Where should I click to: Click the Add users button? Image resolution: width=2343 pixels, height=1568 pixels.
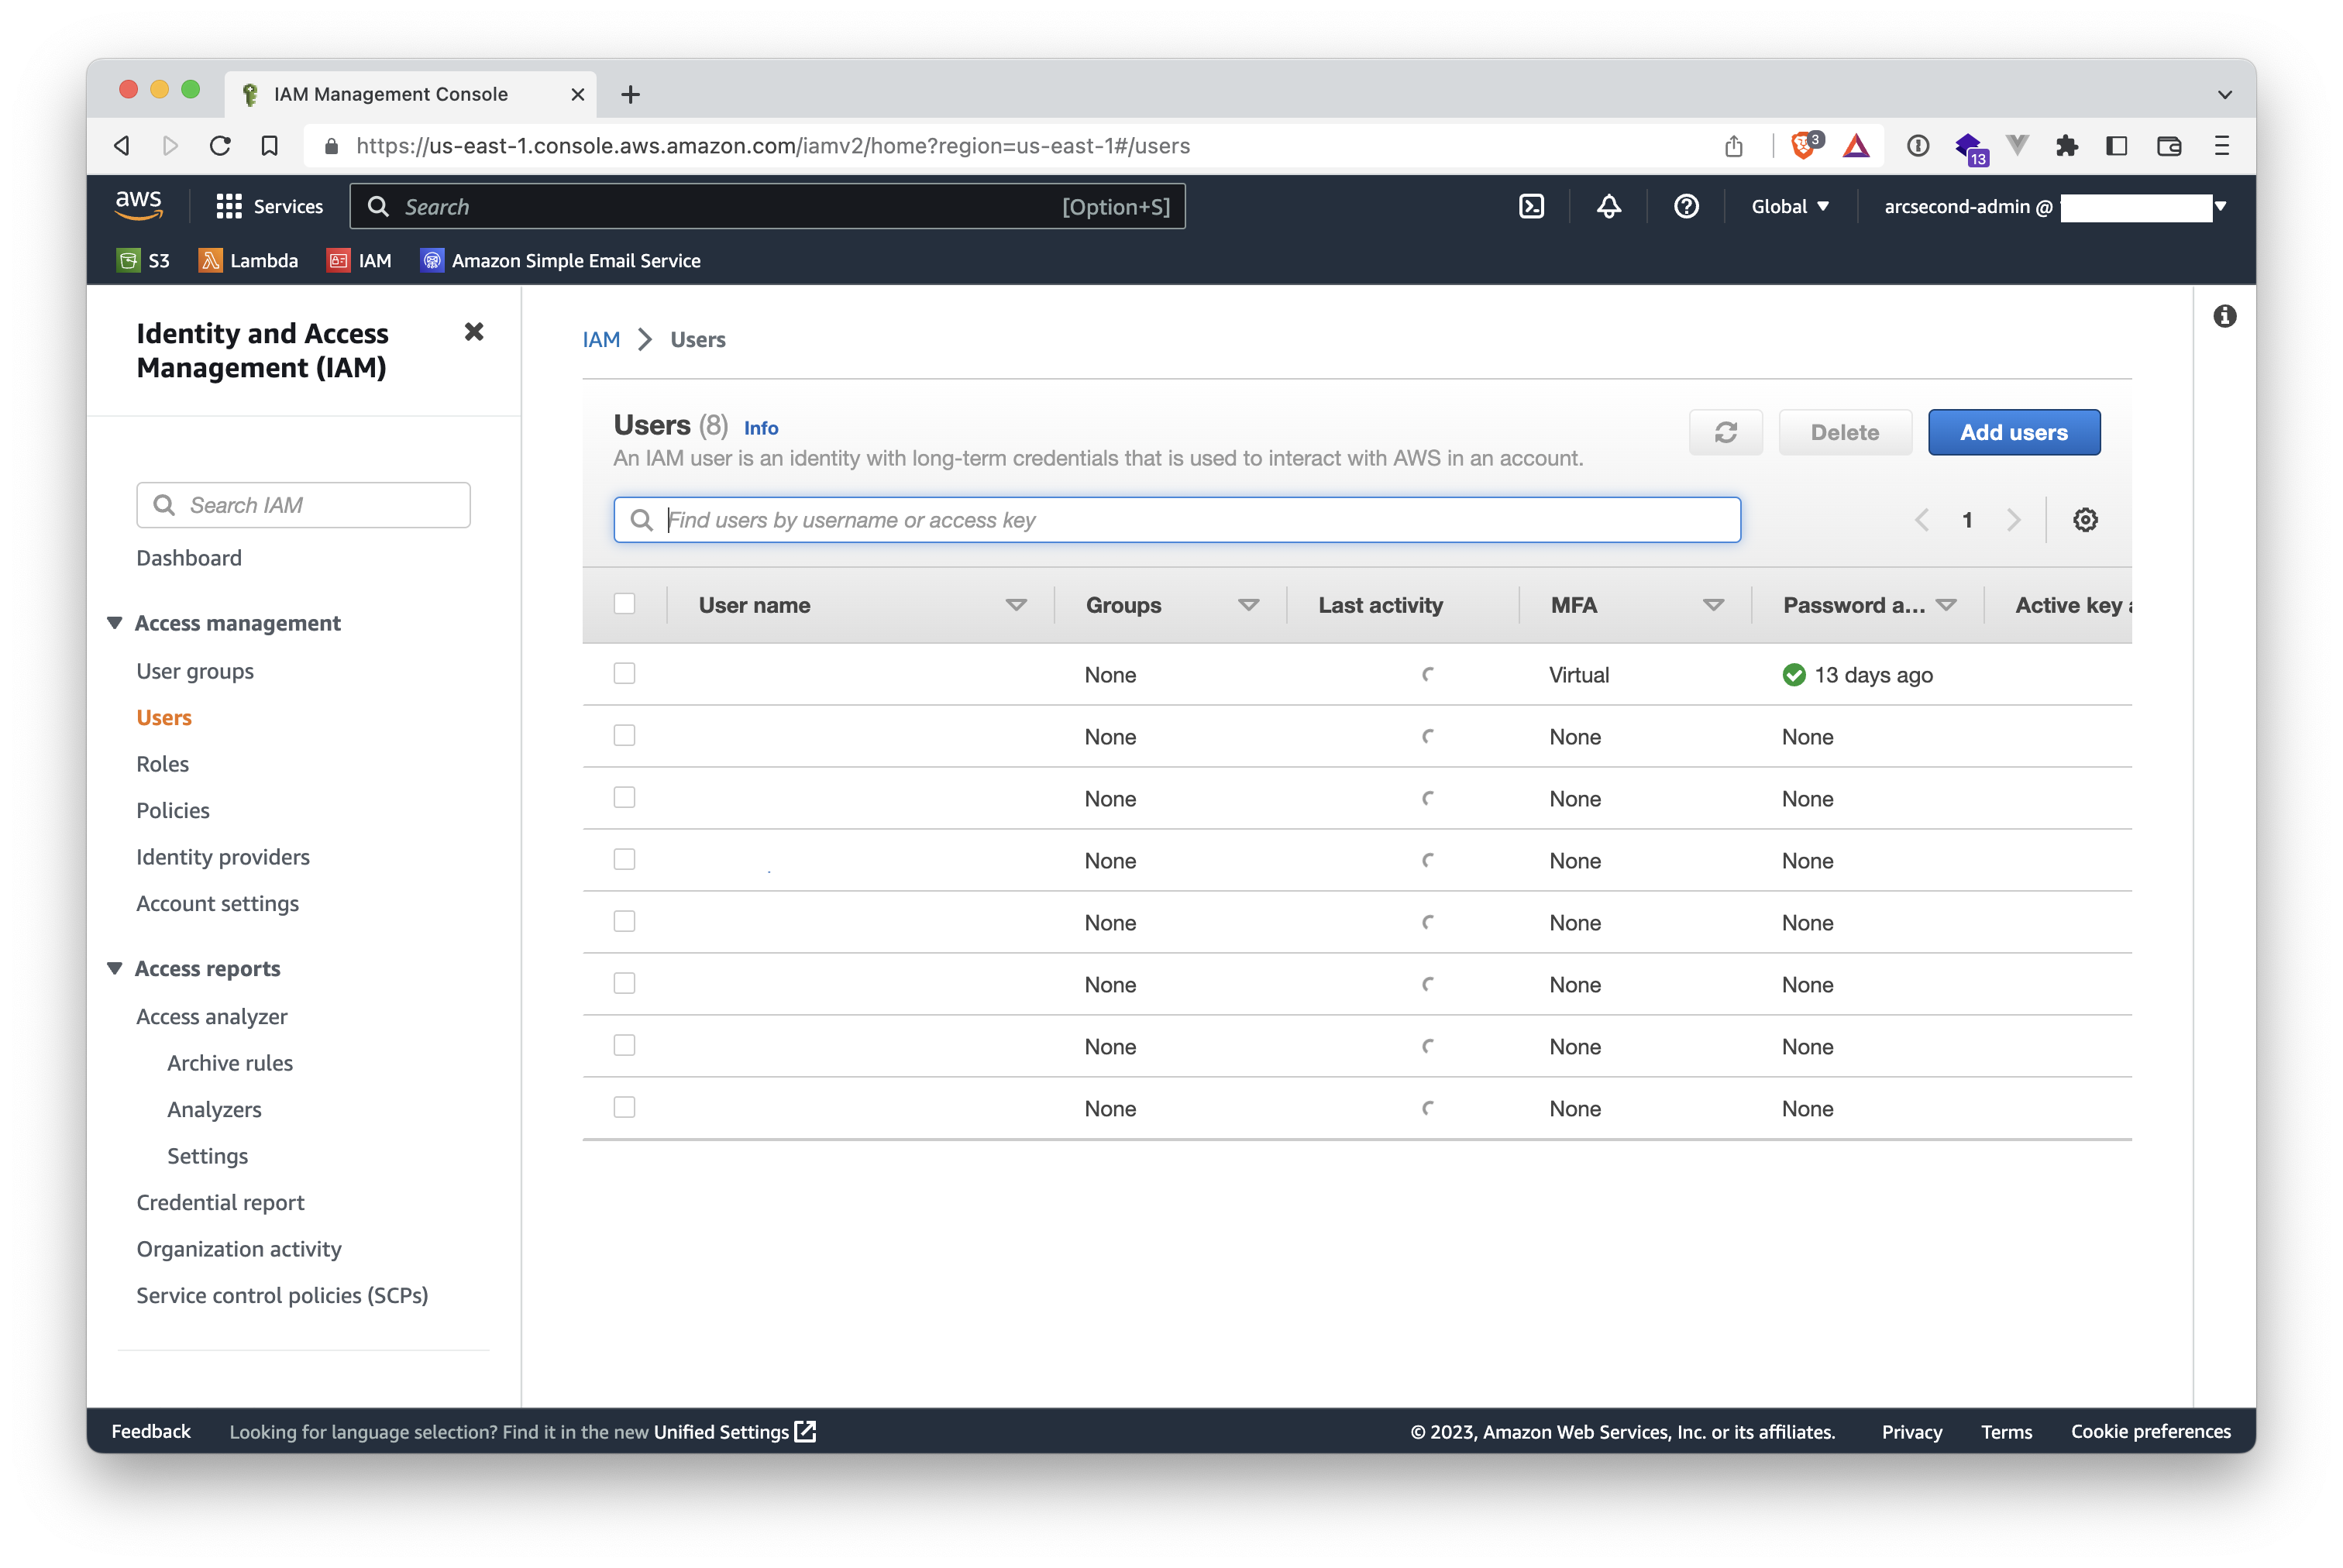[x=2012, y=432]
